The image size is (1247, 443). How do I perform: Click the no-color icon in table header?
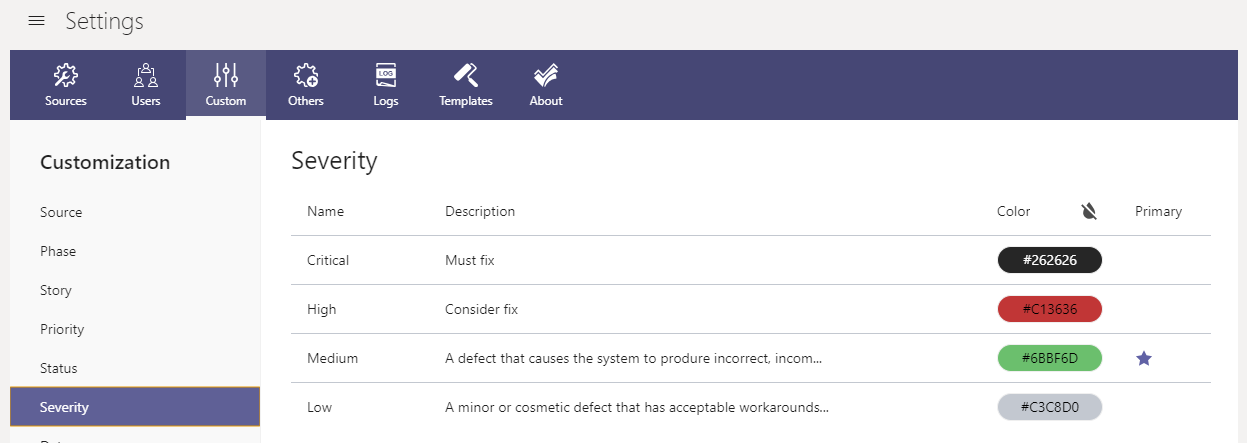point(1089,211)
